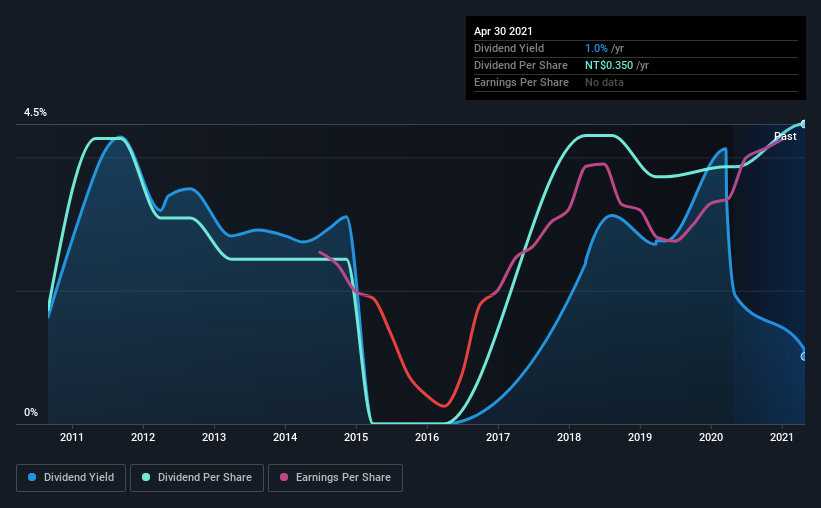The width and height of the screenshot is (821, 508).
Task: Click the 'No data' earnings value
Action: click(604, 82)
